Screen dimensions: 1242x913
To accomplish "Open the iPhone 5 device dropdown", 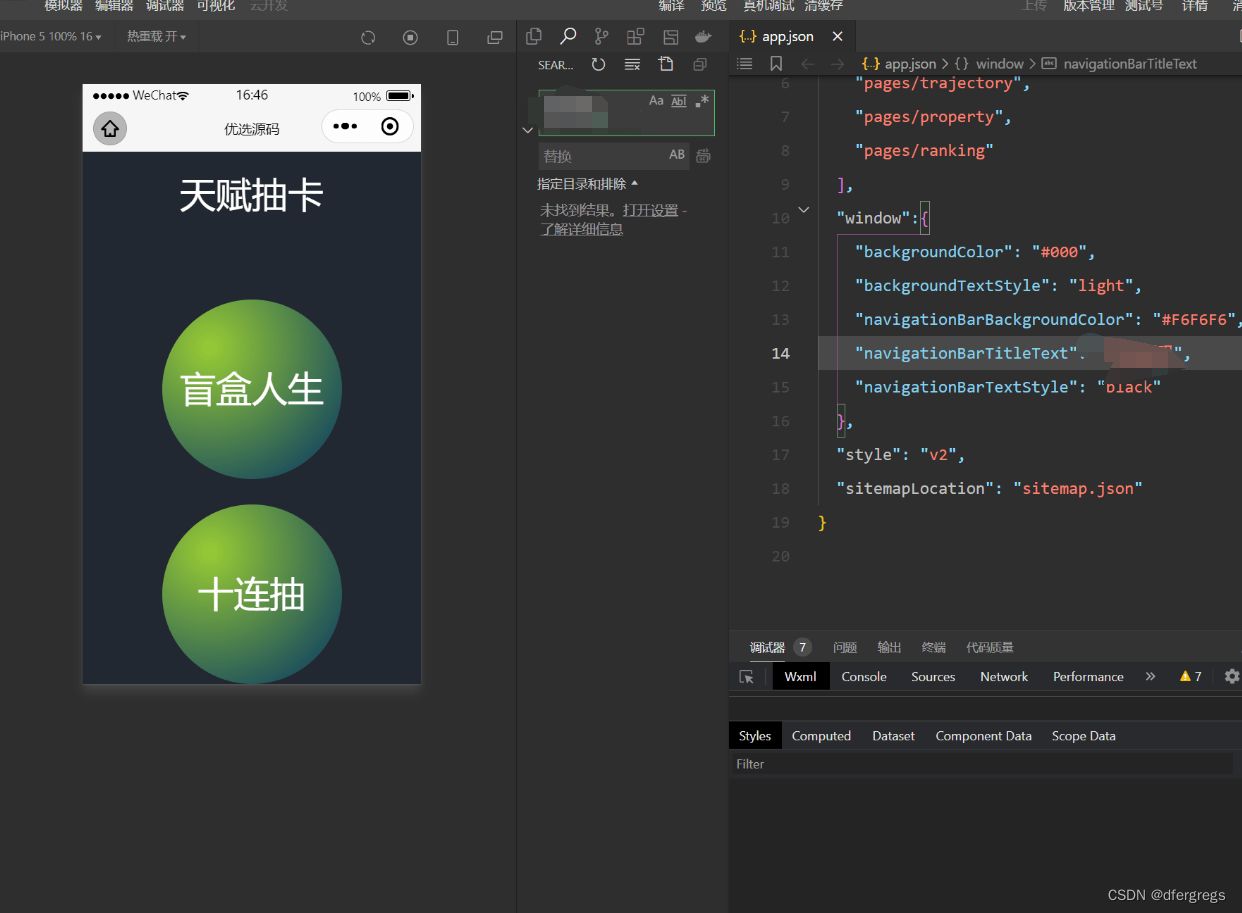I will (x=52, y=37).
